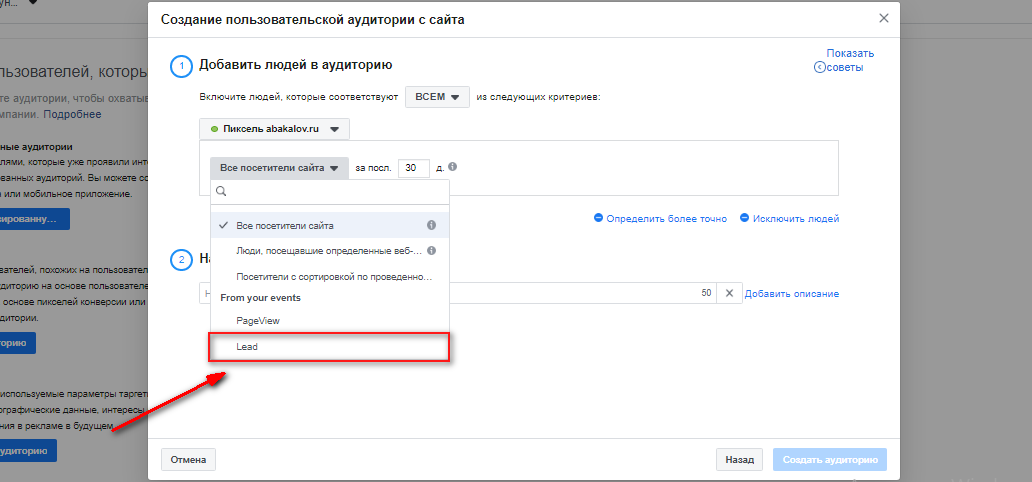Click the X icon to clear audience name

click(729, 293)
